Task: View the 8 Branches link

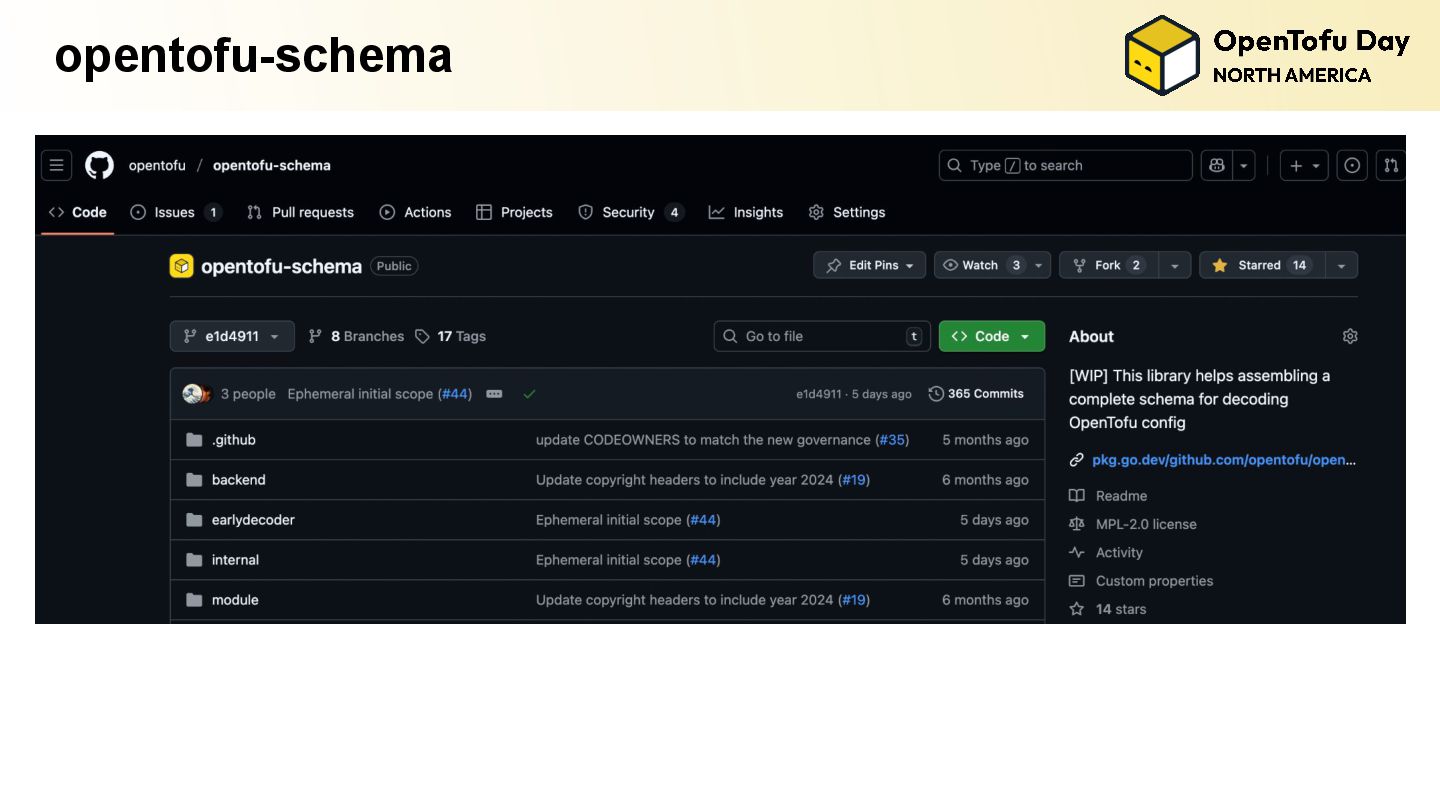Action: coord(356,336)
